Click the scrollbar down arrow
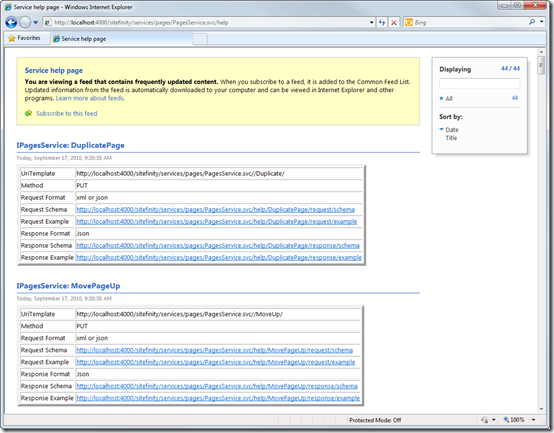Screen dimensions: 554x433 (541, 409)
